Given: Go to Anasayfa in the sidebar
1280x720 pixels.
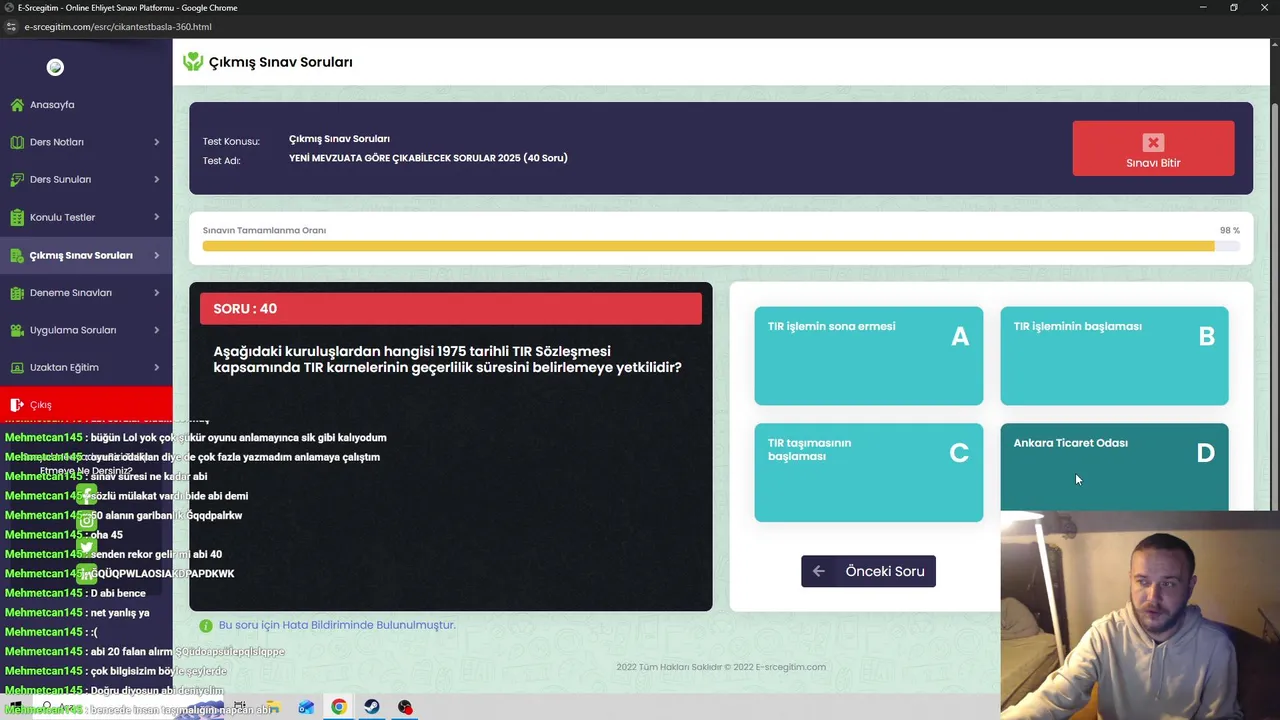Looking at the screenshot, I should (86, 104).
